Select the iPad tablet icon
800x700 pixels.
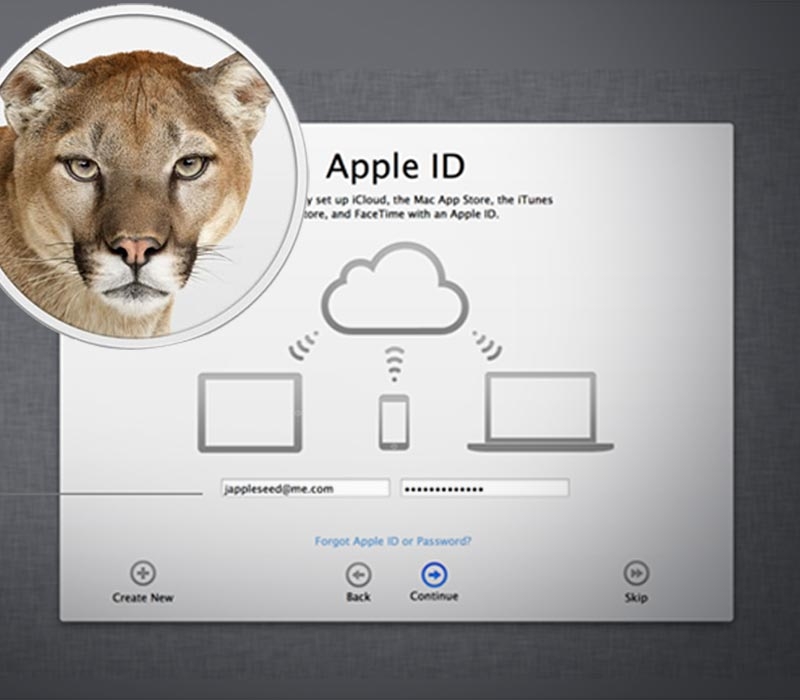250,412
